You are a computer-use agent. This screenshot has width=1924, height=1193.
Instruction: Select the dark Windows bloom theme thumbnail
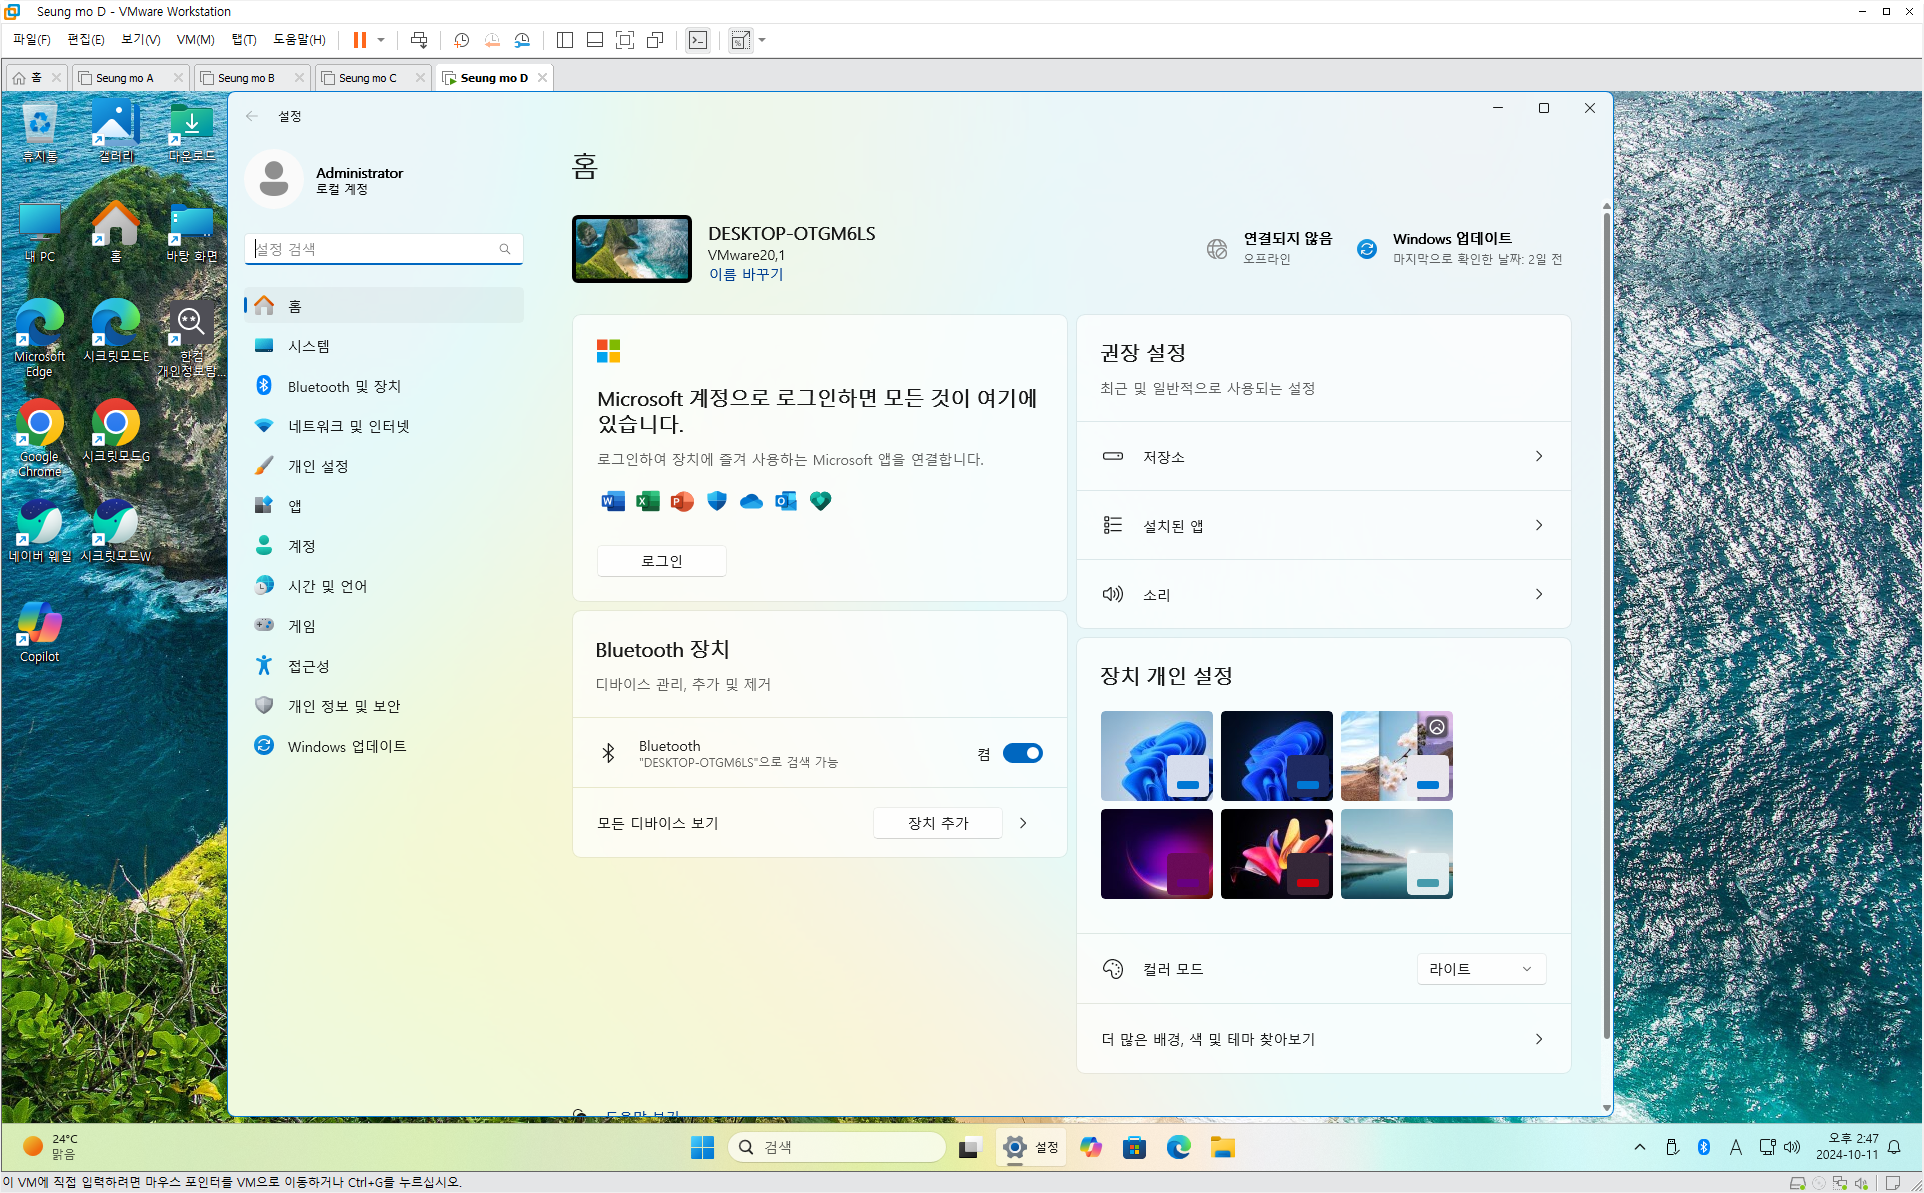click(1276, 755)
